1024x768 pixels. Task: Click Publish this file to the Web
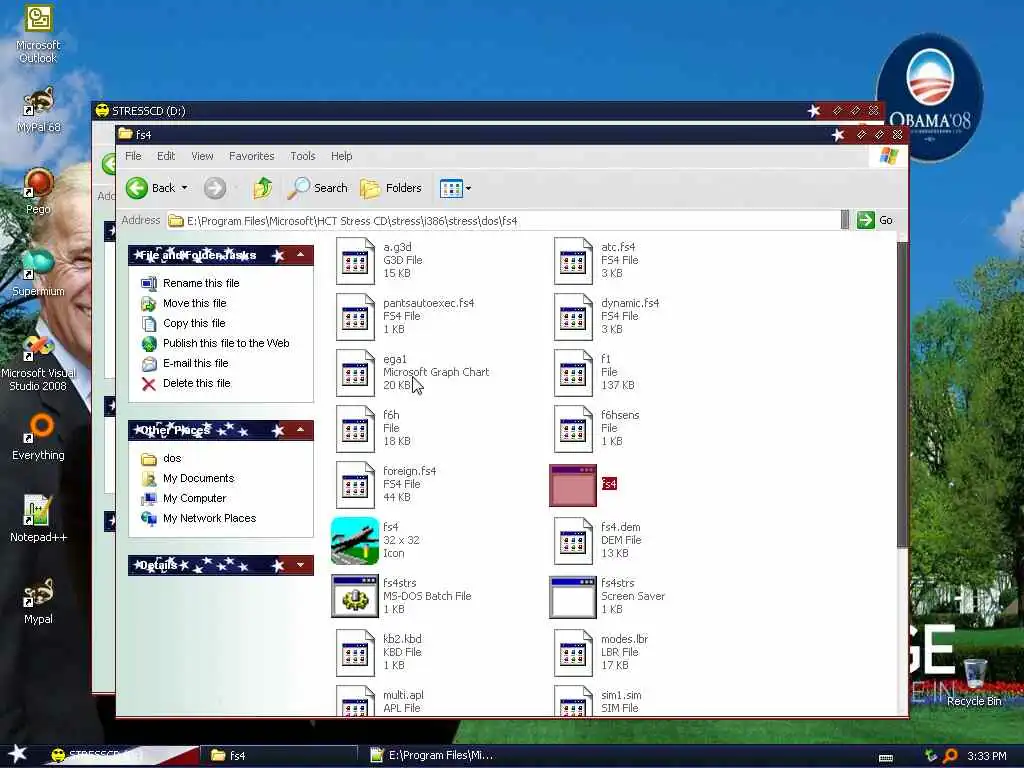[x=226, y=343]
